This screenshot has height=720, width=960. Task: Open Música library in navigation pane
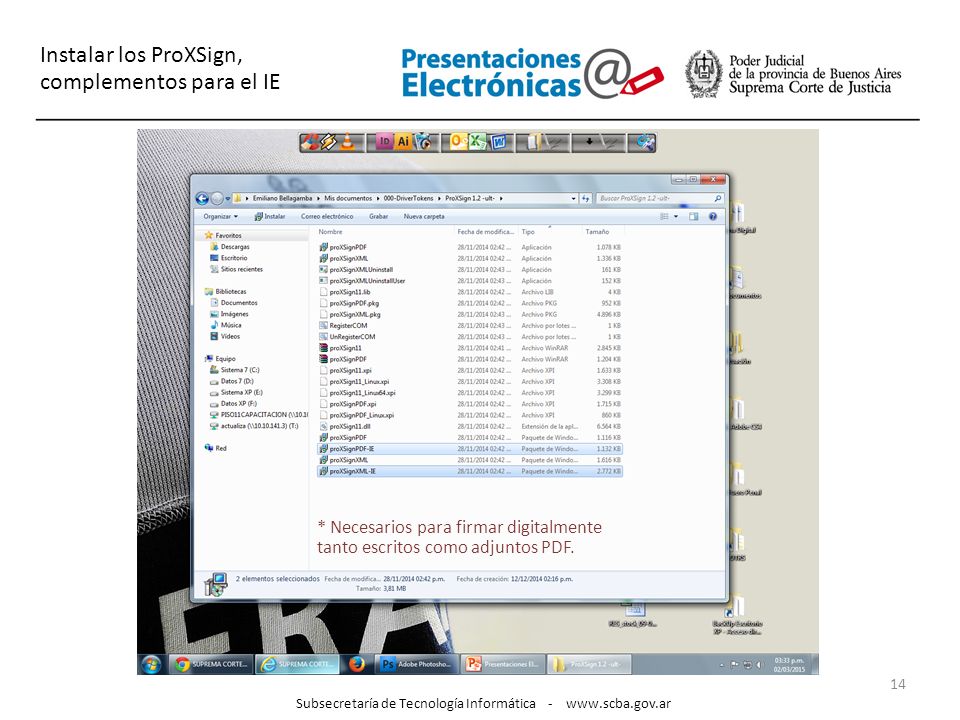(231, 325)
